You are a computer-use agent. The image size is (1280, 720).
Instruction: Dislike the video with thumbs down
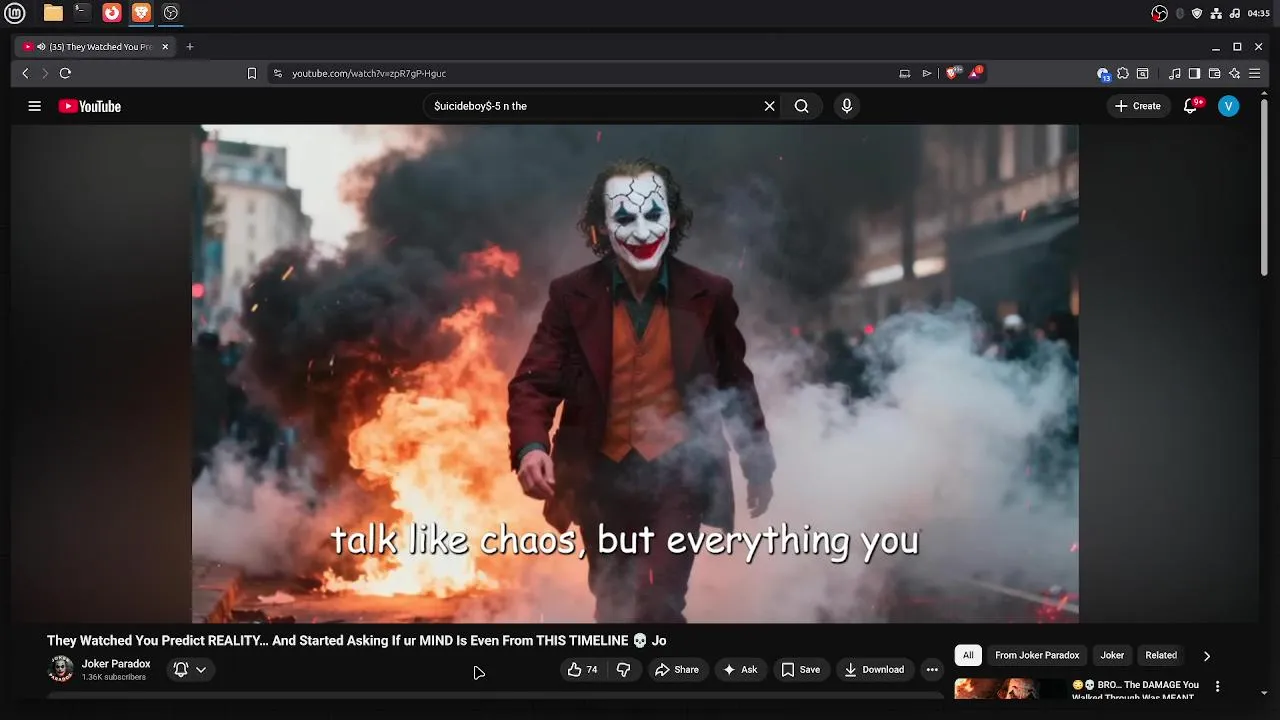[623, 670]
